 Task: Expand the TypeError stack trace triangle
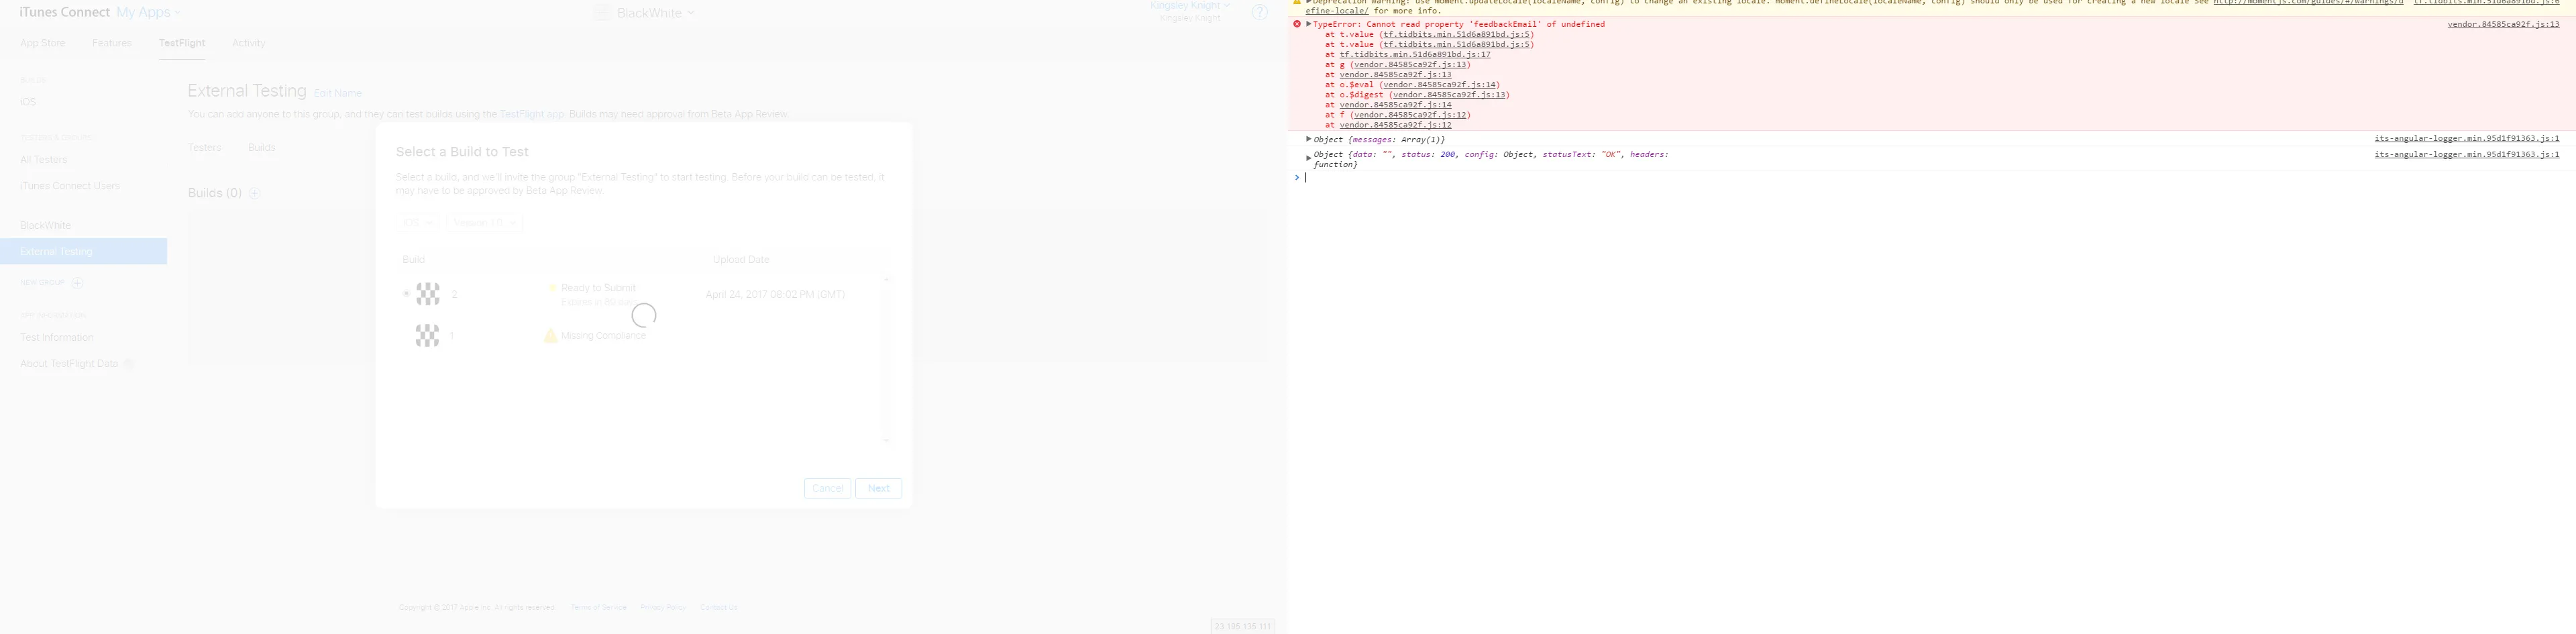[1308, 24]
